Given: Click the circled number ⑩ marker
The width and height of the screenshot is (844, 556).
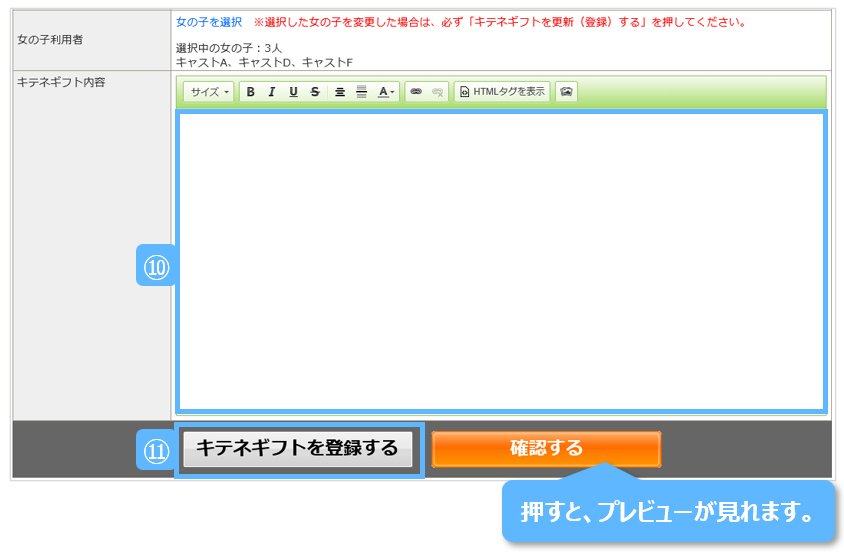Looking at the screenshot, I should 156,266.
